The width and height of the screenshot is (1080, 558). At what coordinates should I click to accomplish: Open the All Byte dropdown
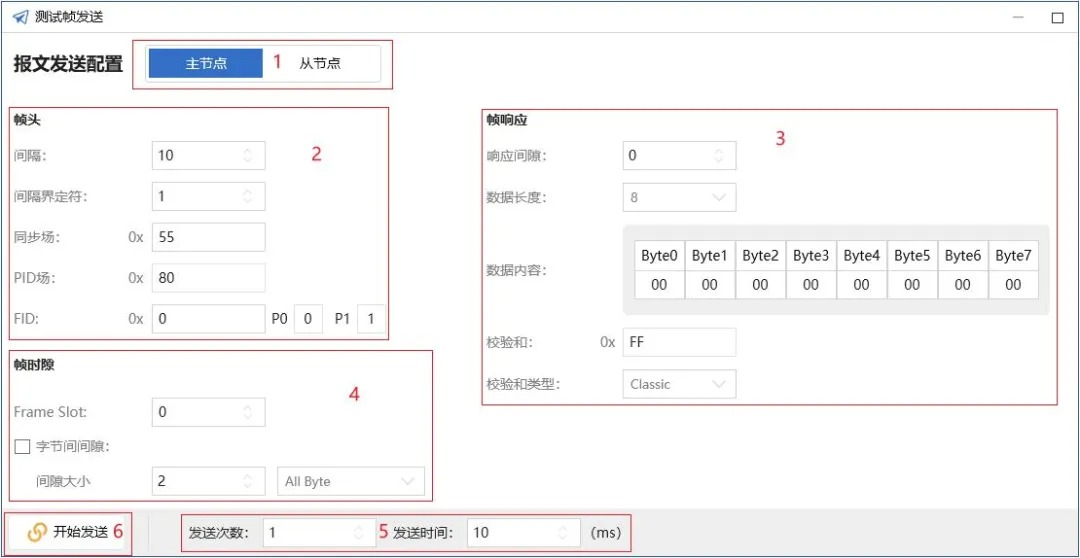[351, 482]
